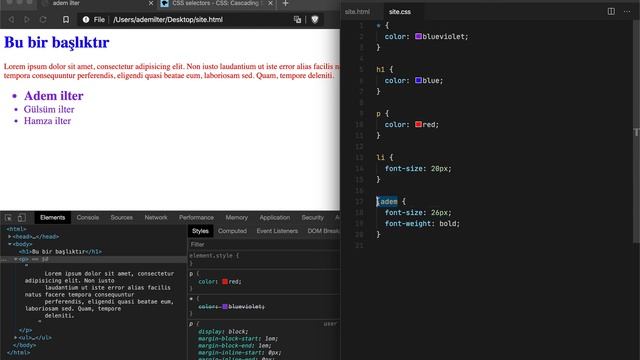This screenshot has width=640, height=360.
Task: Select the Computed sidebar tab
Action: pyautogui.click(x=232, y=231)
